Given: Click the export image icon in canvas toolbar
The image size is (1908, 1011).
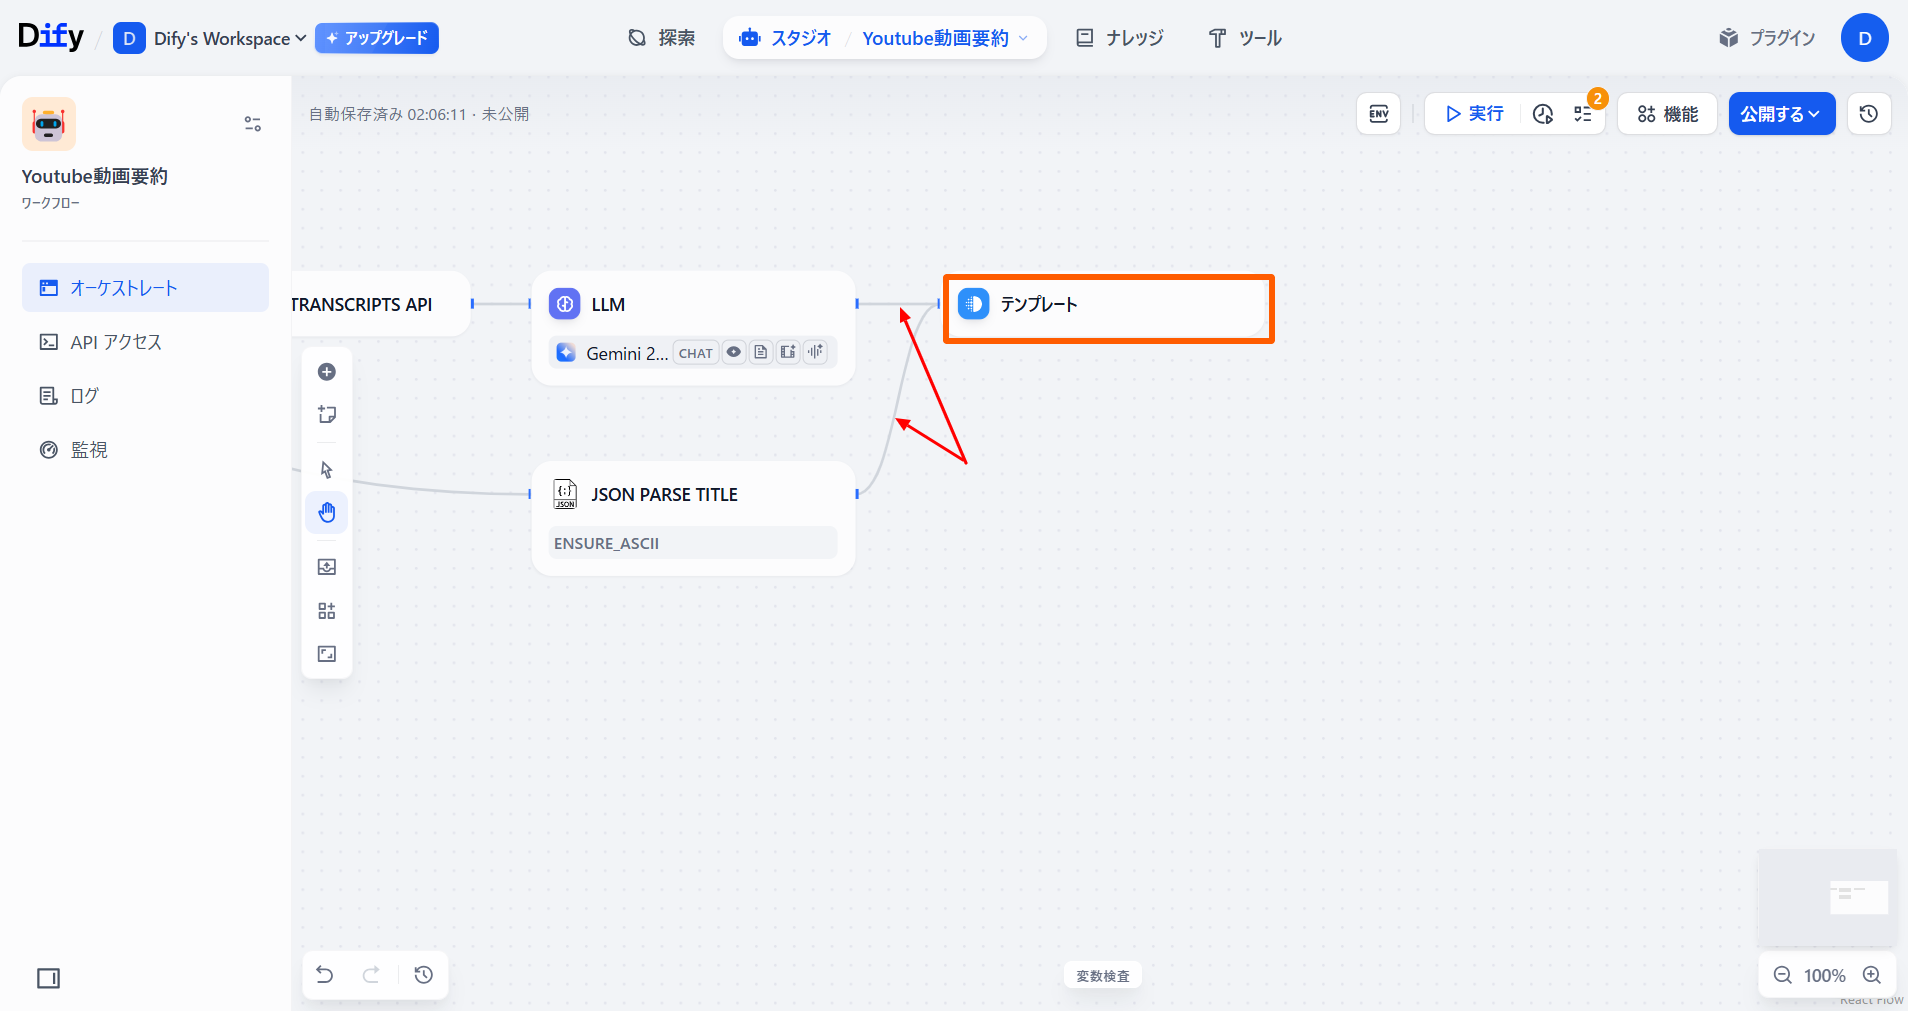Looking at the screenshot, I should pyautogui.click(x=327, y=567).
